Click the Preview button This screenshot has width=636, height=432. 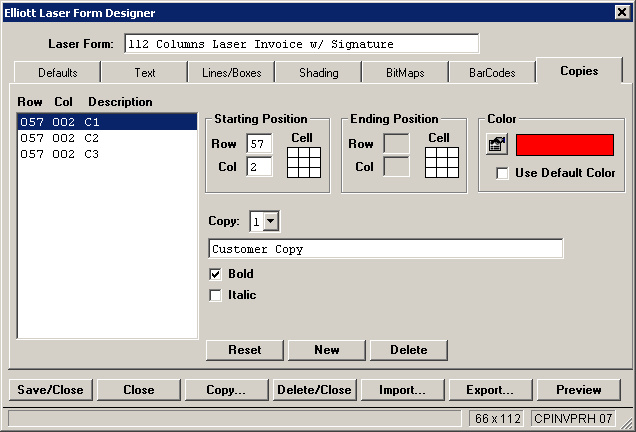pyautogui.click(x=579, y=390)
